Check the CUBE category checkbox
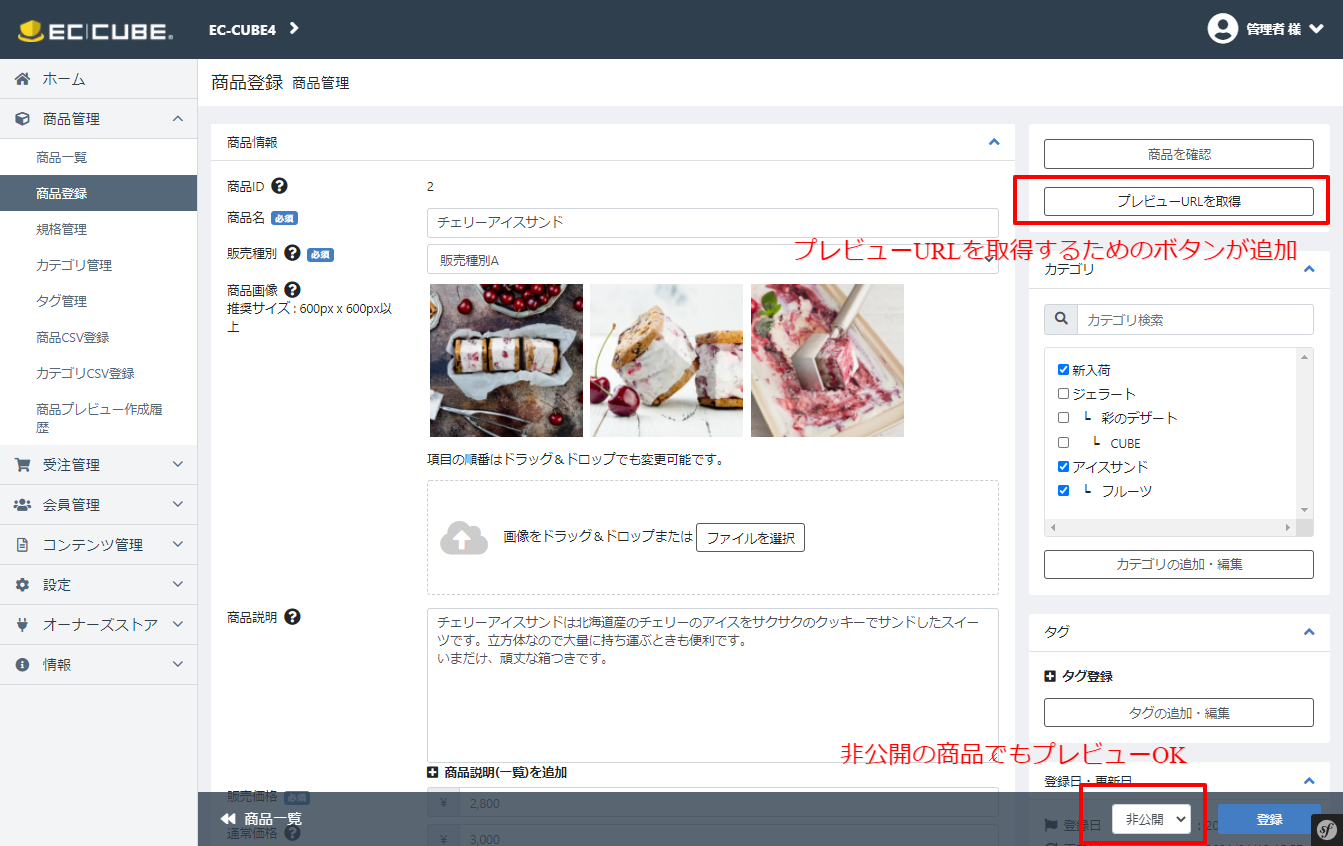The width and height of the screenshot is (1343, 846). tap(1063, 442)
